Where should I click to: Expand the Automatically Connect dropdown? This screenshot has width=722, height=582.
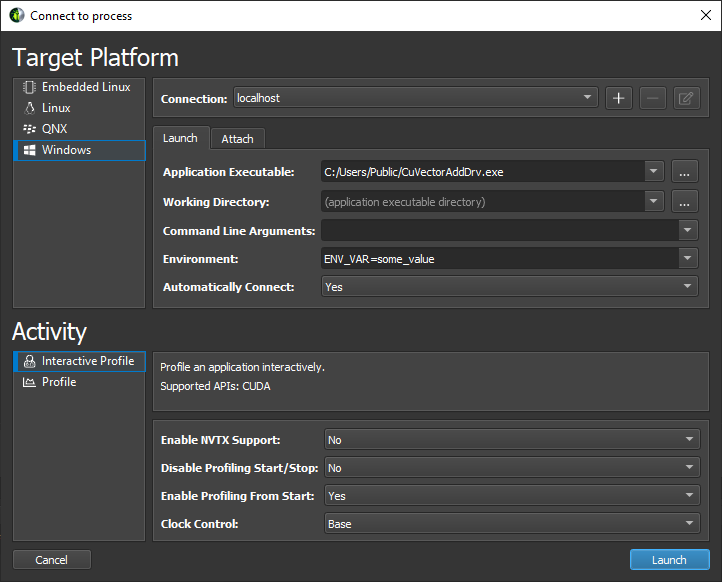click(x=509, y=287)
